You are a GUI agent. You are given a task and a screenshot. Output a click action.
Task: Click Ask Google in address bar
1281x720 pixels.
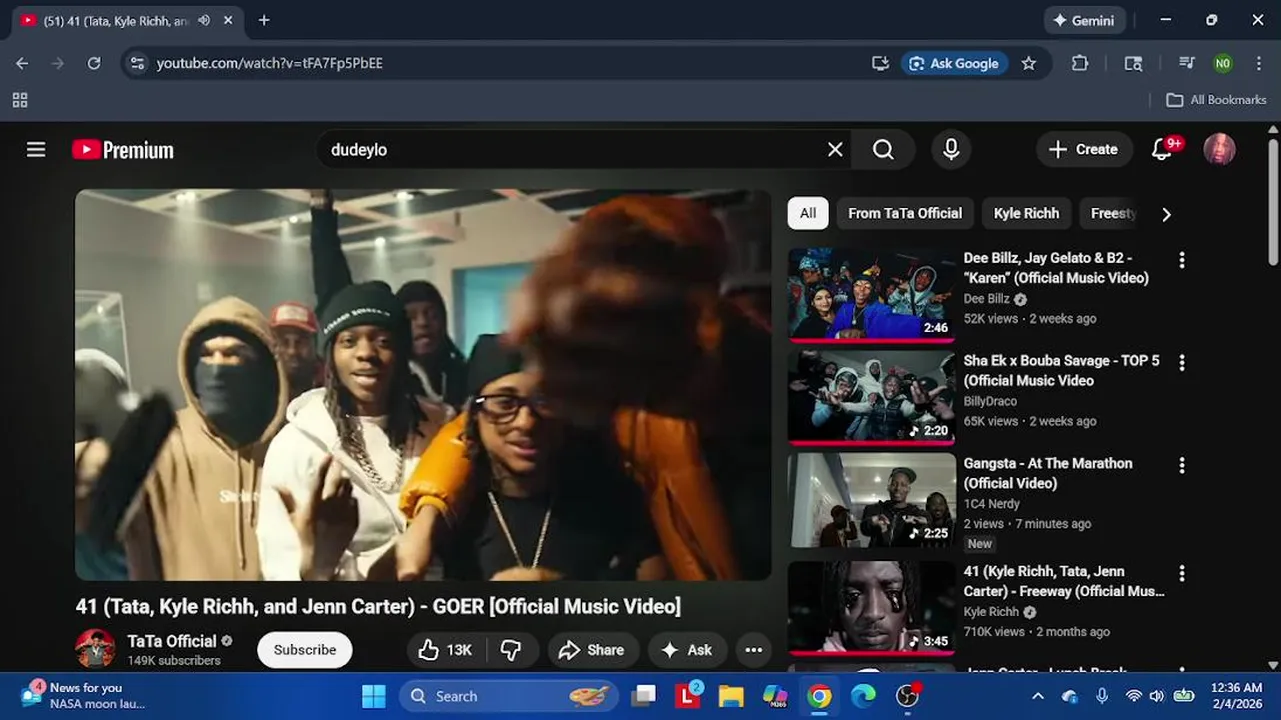point(954,63)
